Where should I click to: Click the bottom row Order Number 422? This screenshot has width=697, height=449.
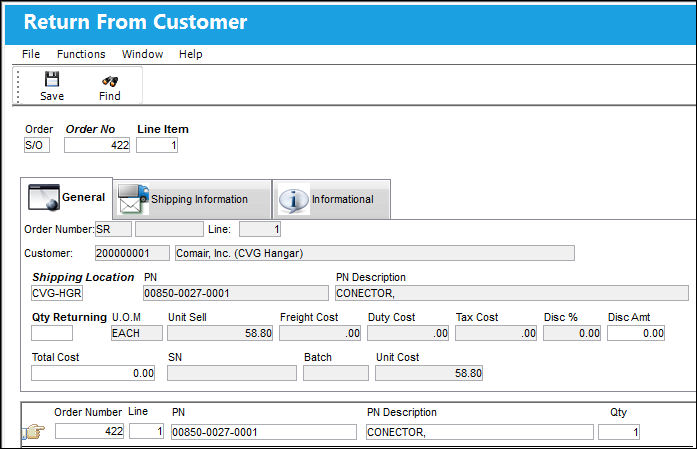click(89, 432)
